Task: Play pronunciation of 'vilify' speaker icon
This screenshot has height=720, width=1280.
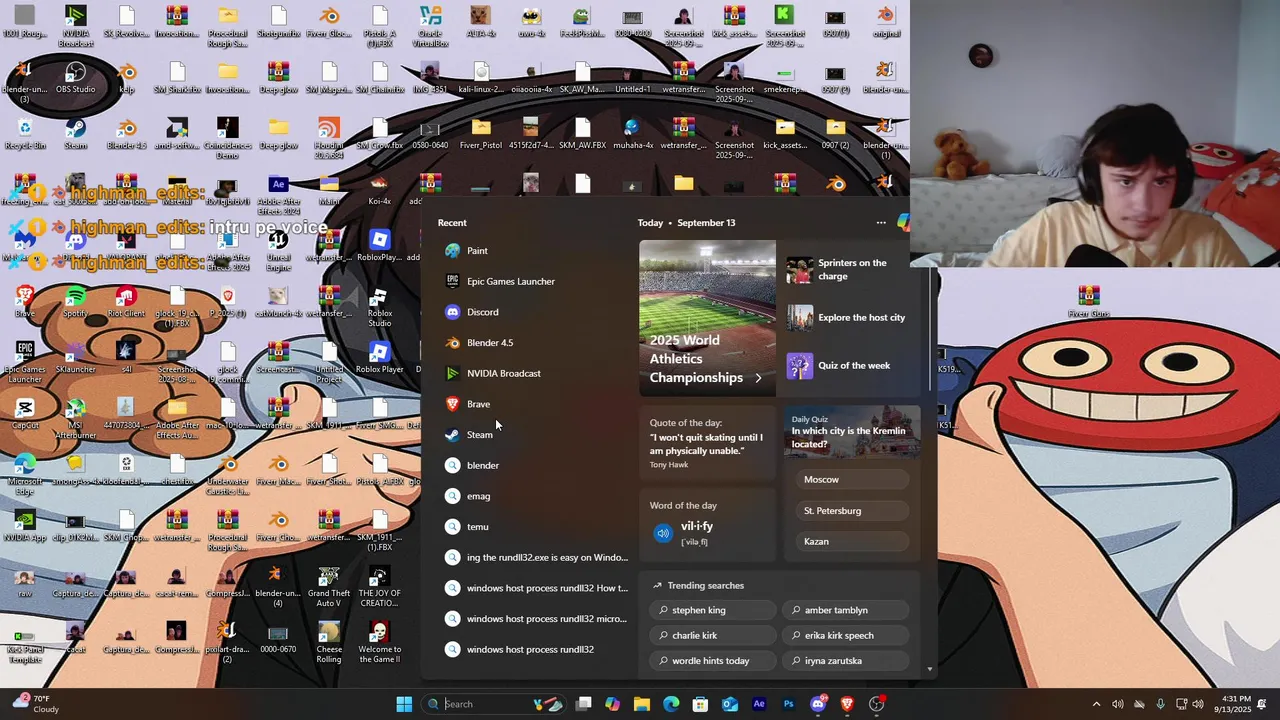Action: pyautogui.click(x=663, y=533)
